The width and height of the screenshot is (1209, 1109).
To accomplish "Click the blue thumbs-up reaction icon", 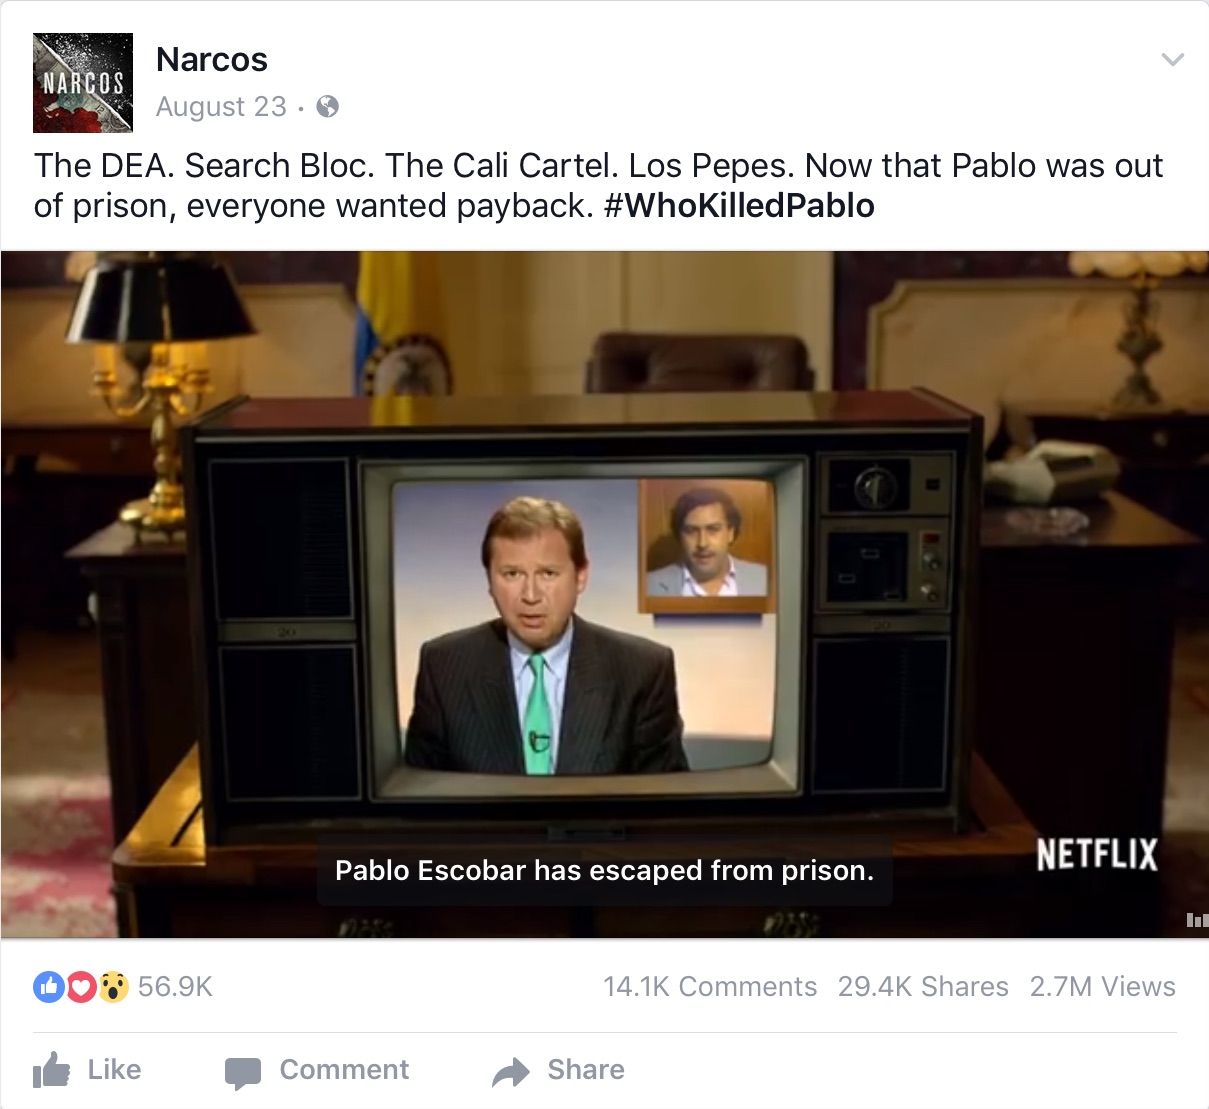I will [x=49, y=987].
